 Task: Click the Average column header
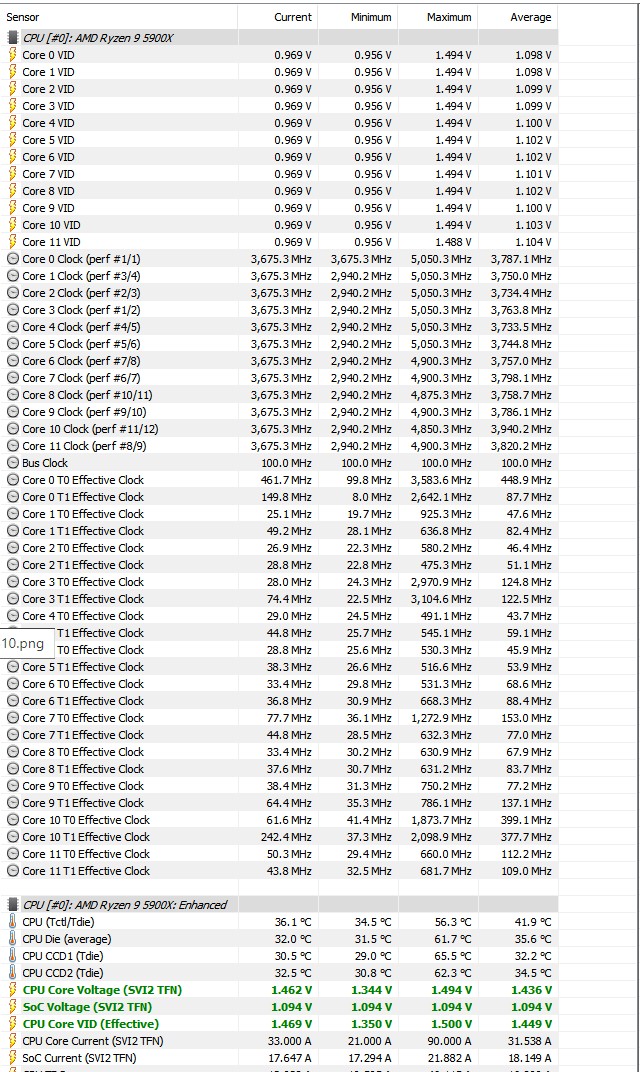pos(530,17)
